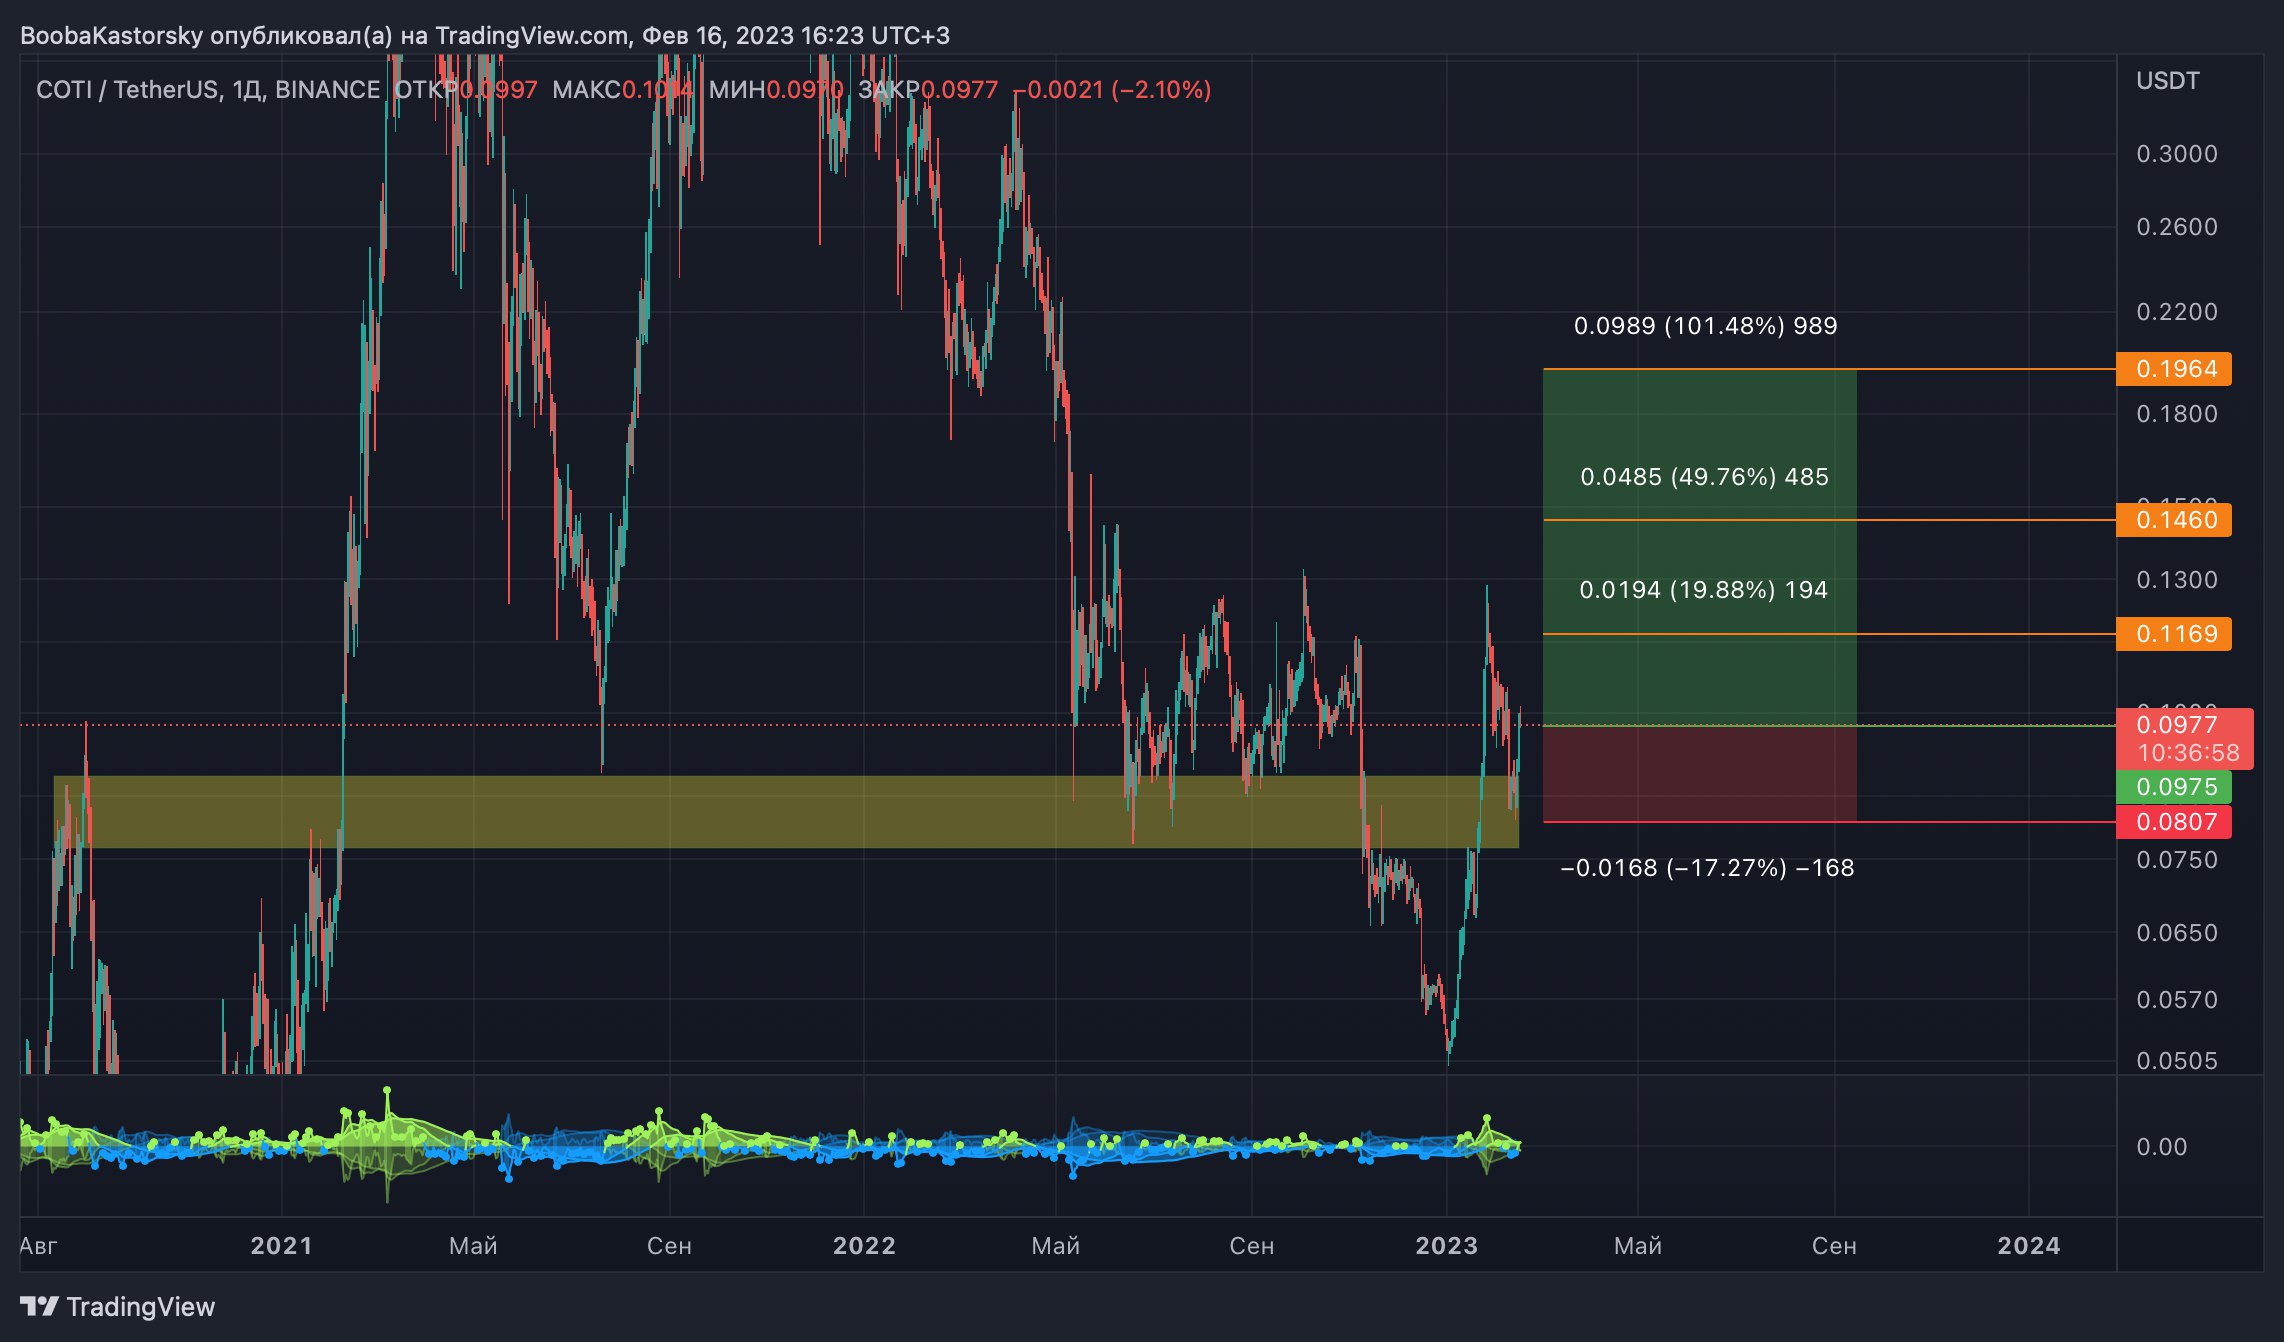The width and height of the screenshot is (2284, 1342).
Task: Click the current price 0.0977 countdown label
Action: [x=2184, y=739]
